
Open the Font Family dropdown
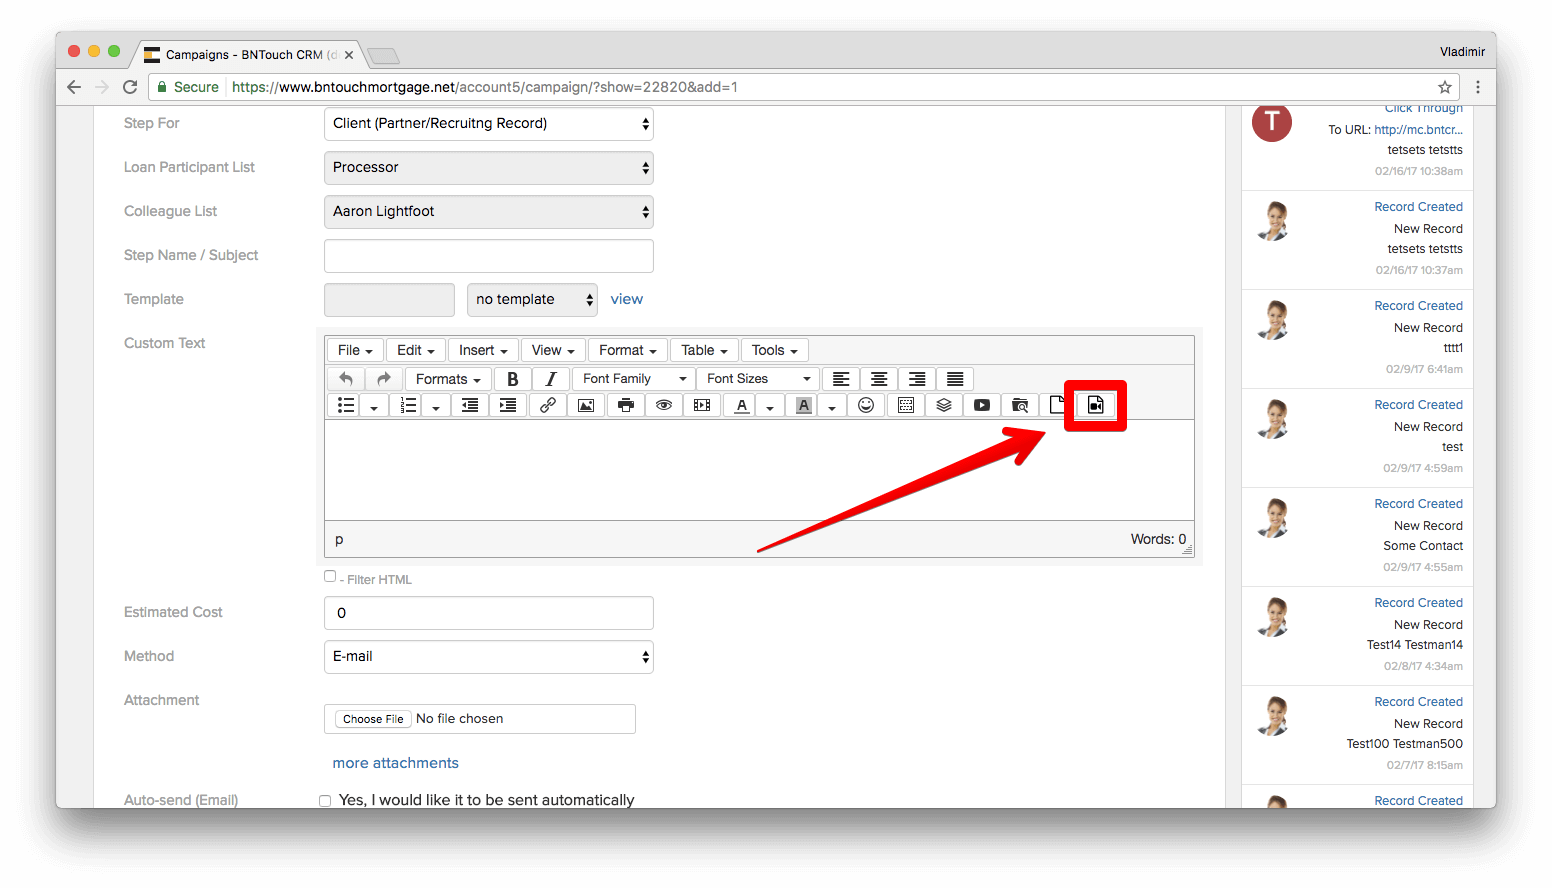click(x=634, y=379)
